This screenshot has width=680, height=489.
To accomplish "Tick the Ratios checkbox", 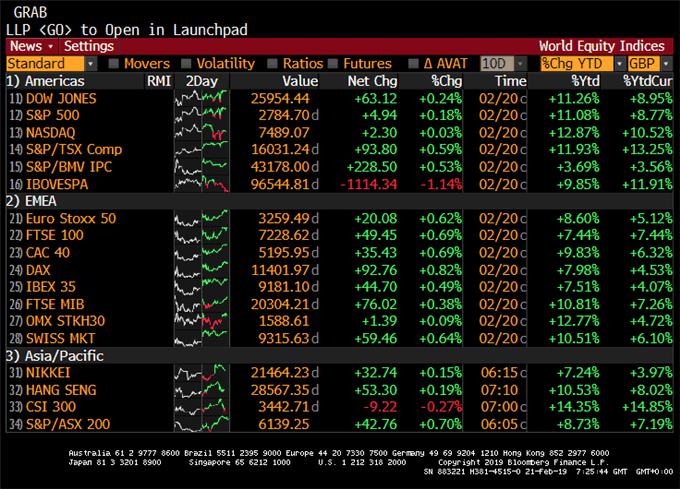I will [272, 64].
